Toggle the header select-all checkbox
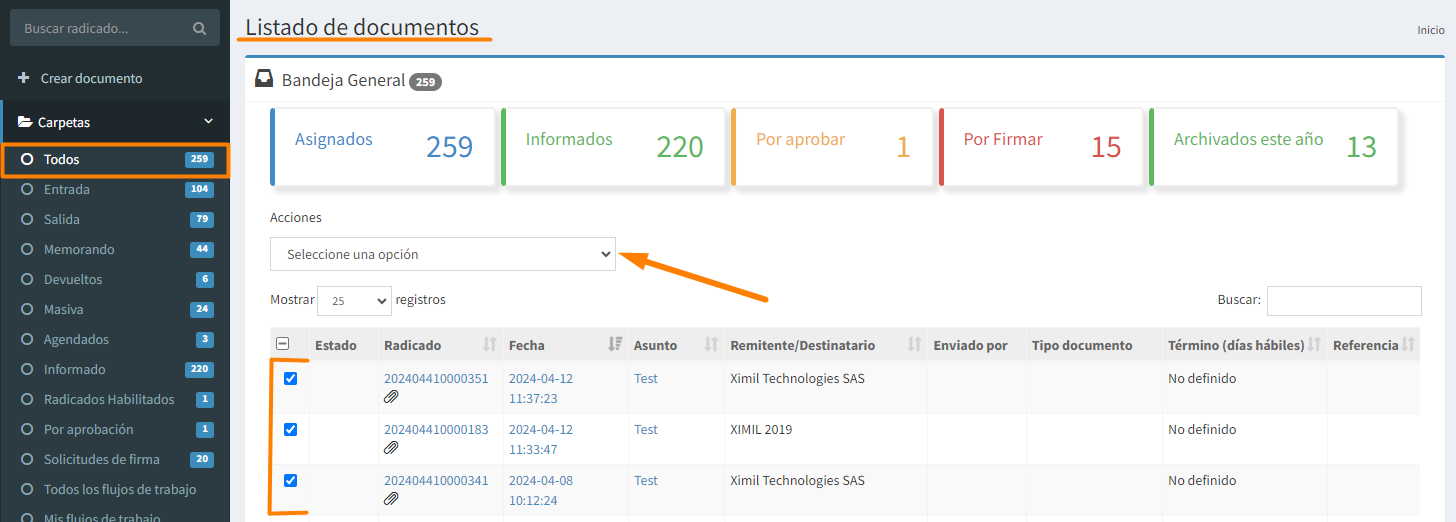 [x=283, y=344]
